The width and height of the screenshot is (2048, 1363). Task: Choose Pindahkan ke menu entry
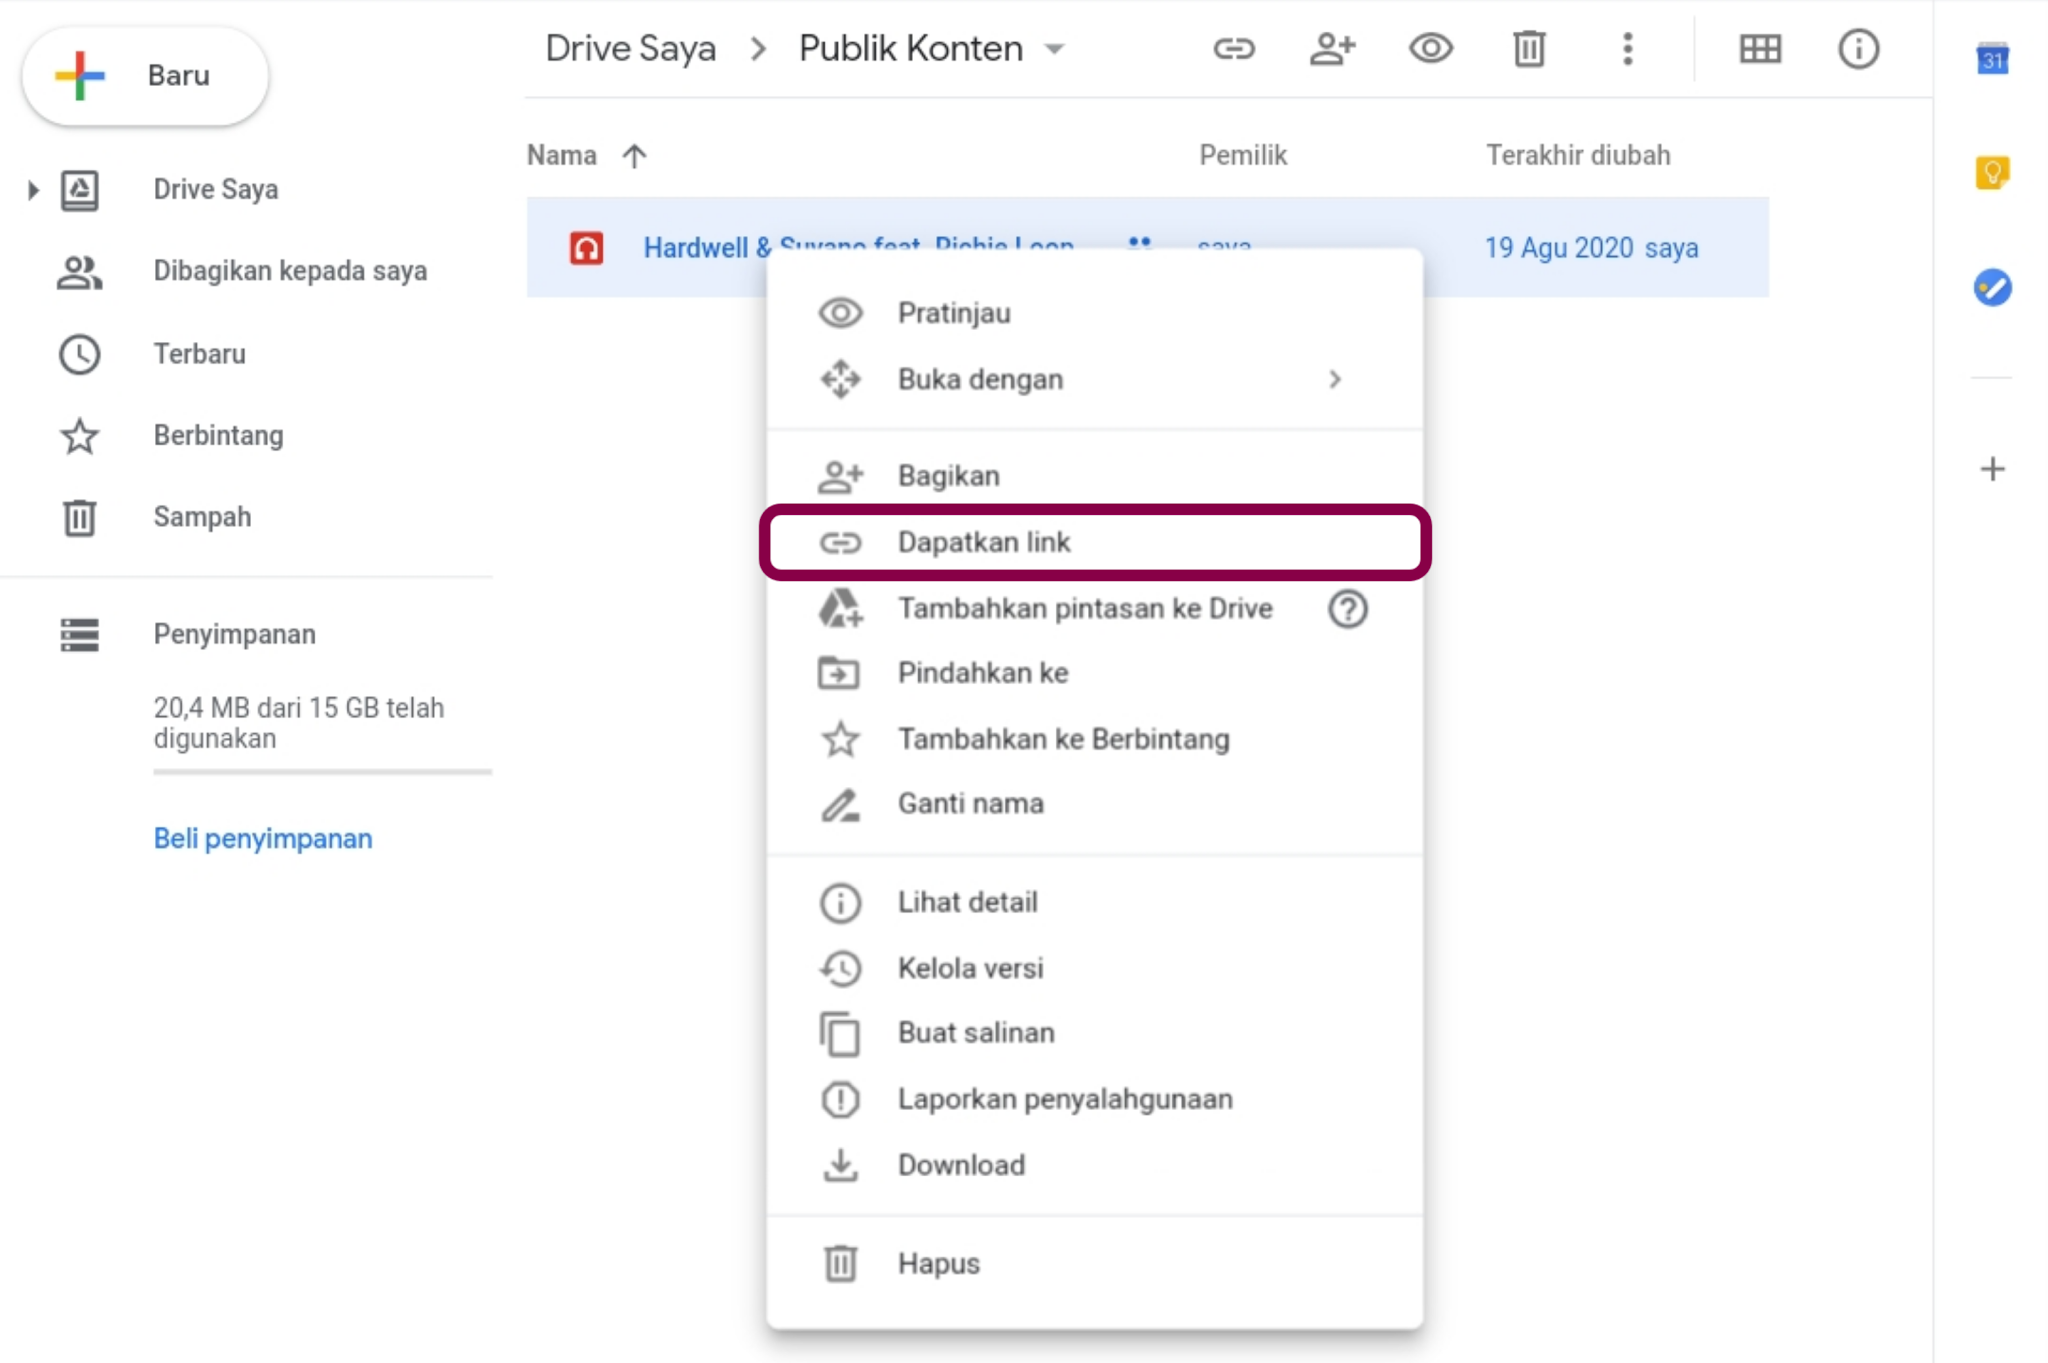coord(1094,673)
